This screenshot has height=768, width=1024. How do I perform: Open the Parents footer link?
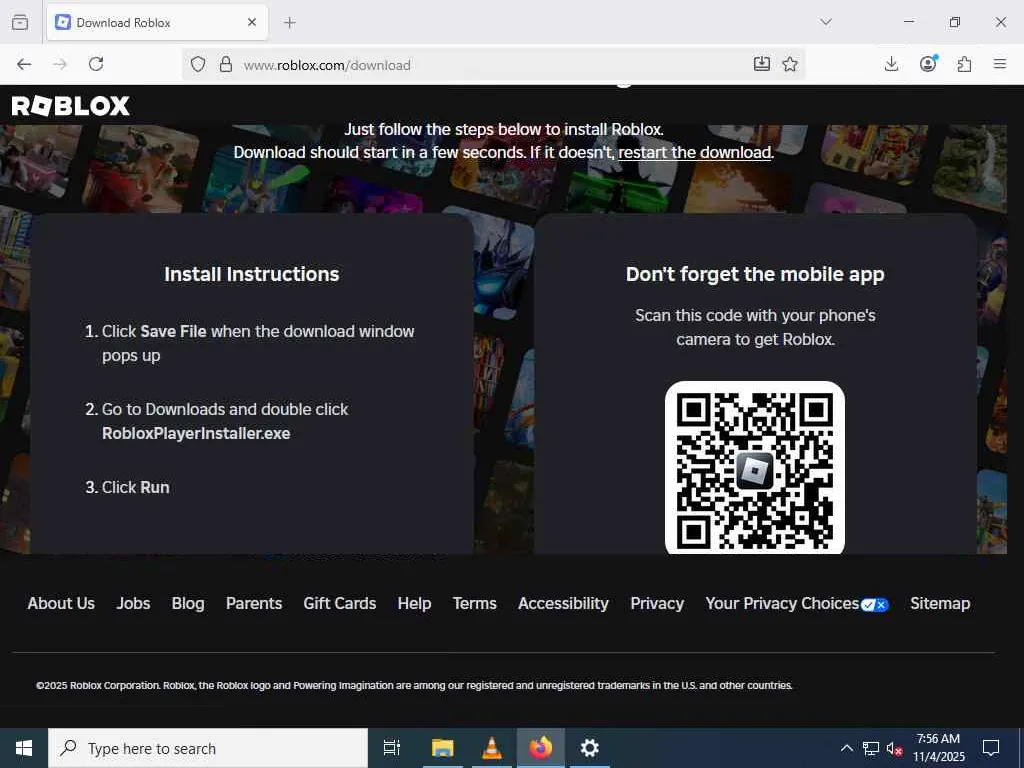(254, 603)
